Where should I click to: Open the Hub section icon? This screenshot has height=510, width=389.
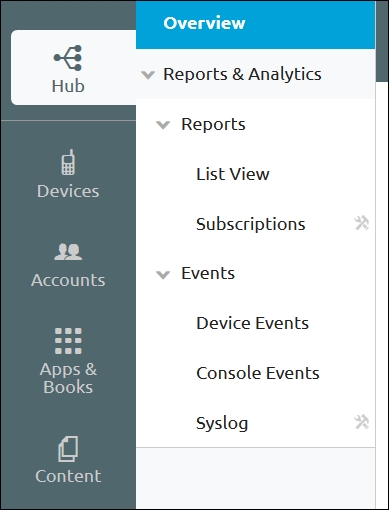click(x=68, y=58)
